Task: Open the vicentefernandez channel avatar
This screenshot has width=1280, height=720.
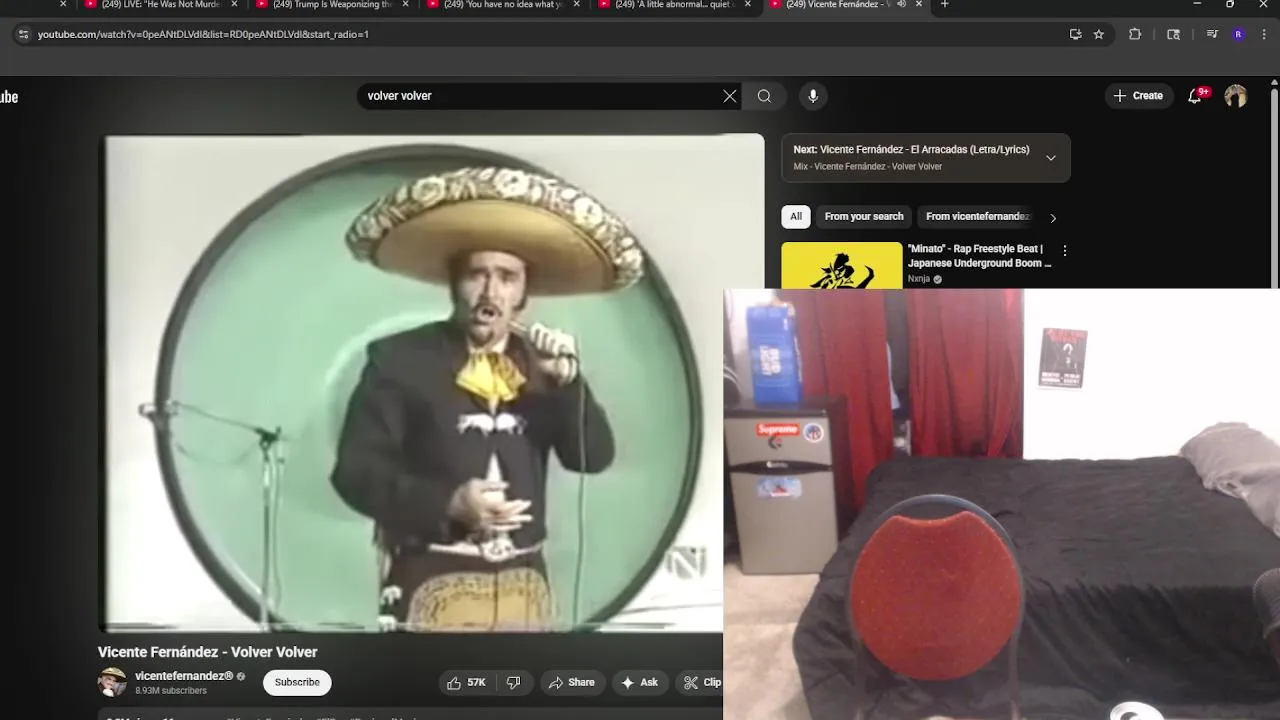Action: pyautogui.click(x=112, y=682)
